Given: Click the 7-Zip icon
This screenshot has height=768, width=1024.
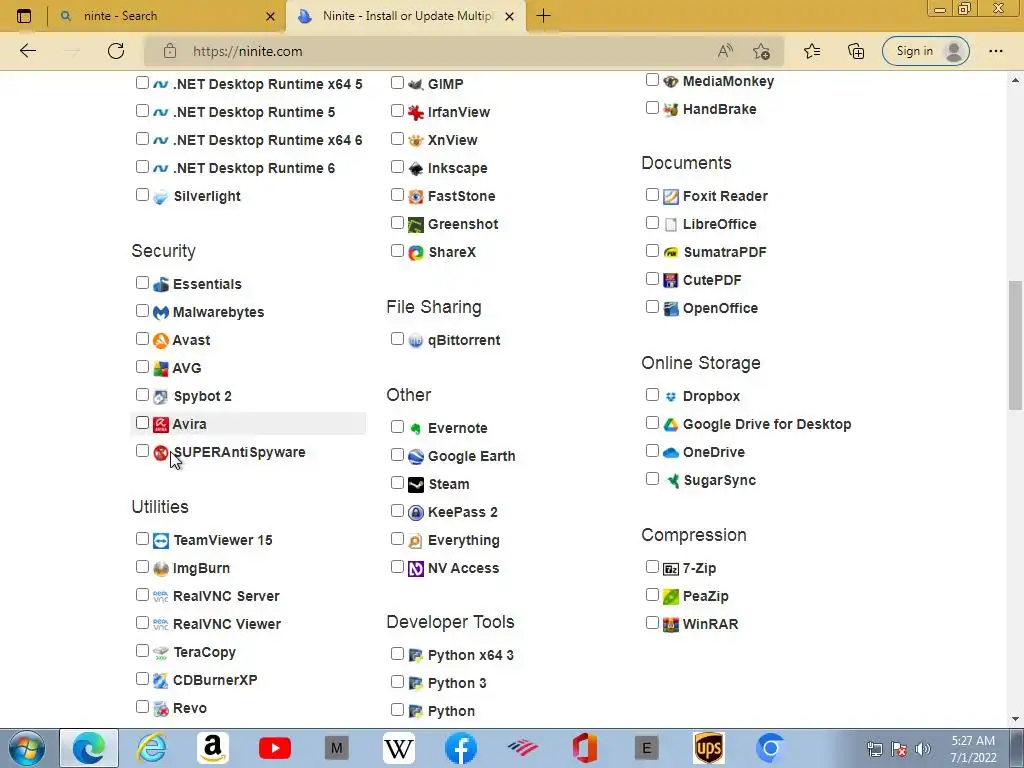Looking at the screenshot, I should [x=671, y=569].
